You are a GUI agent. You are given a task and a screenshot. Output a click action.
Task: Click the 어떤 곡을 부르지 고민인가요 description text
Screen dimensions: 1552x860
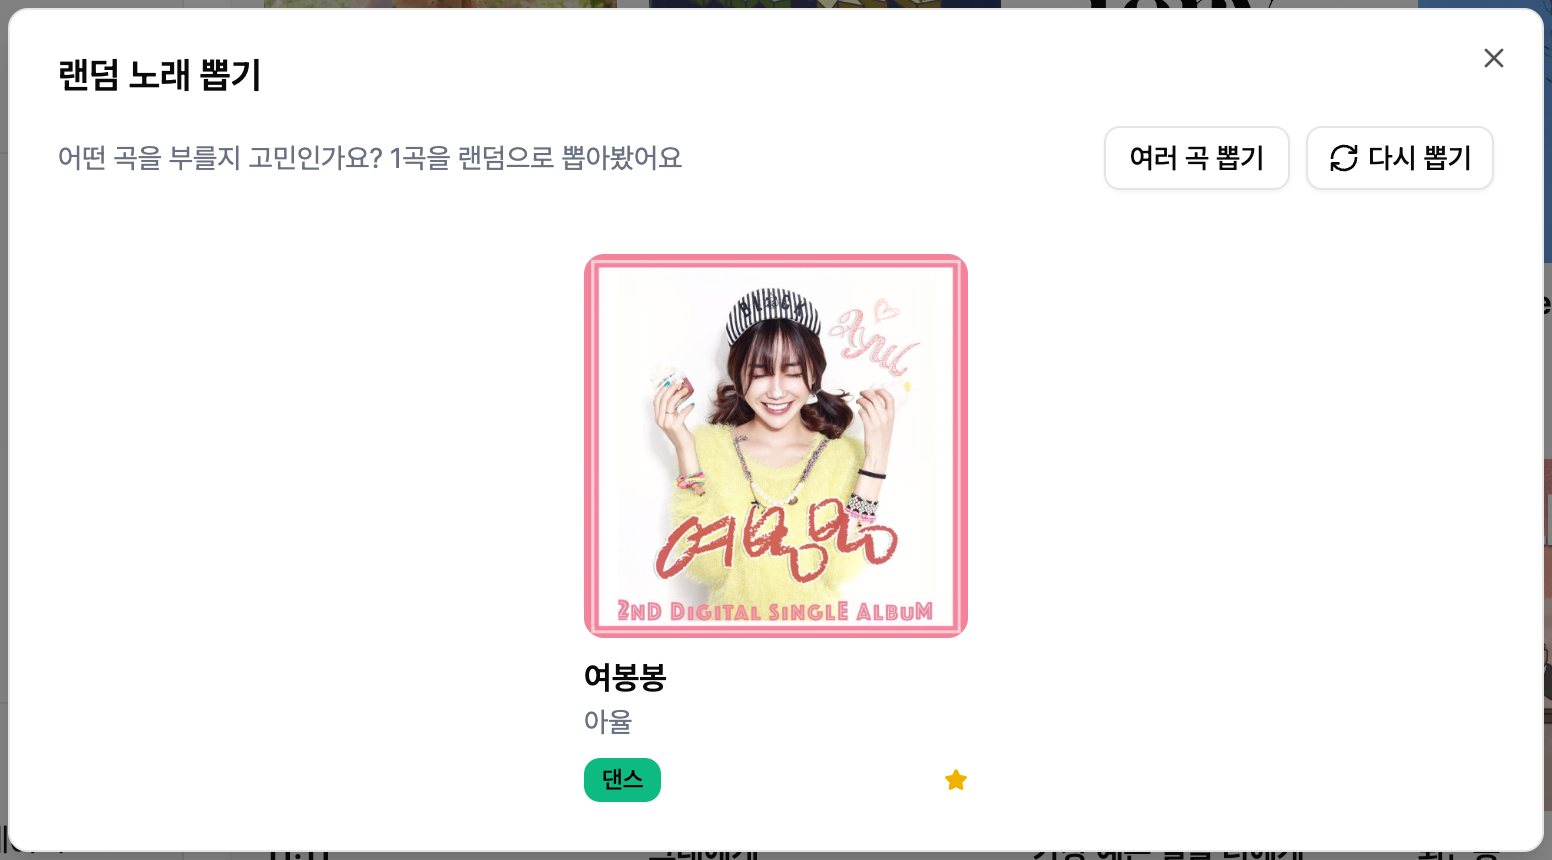point(370,158)
